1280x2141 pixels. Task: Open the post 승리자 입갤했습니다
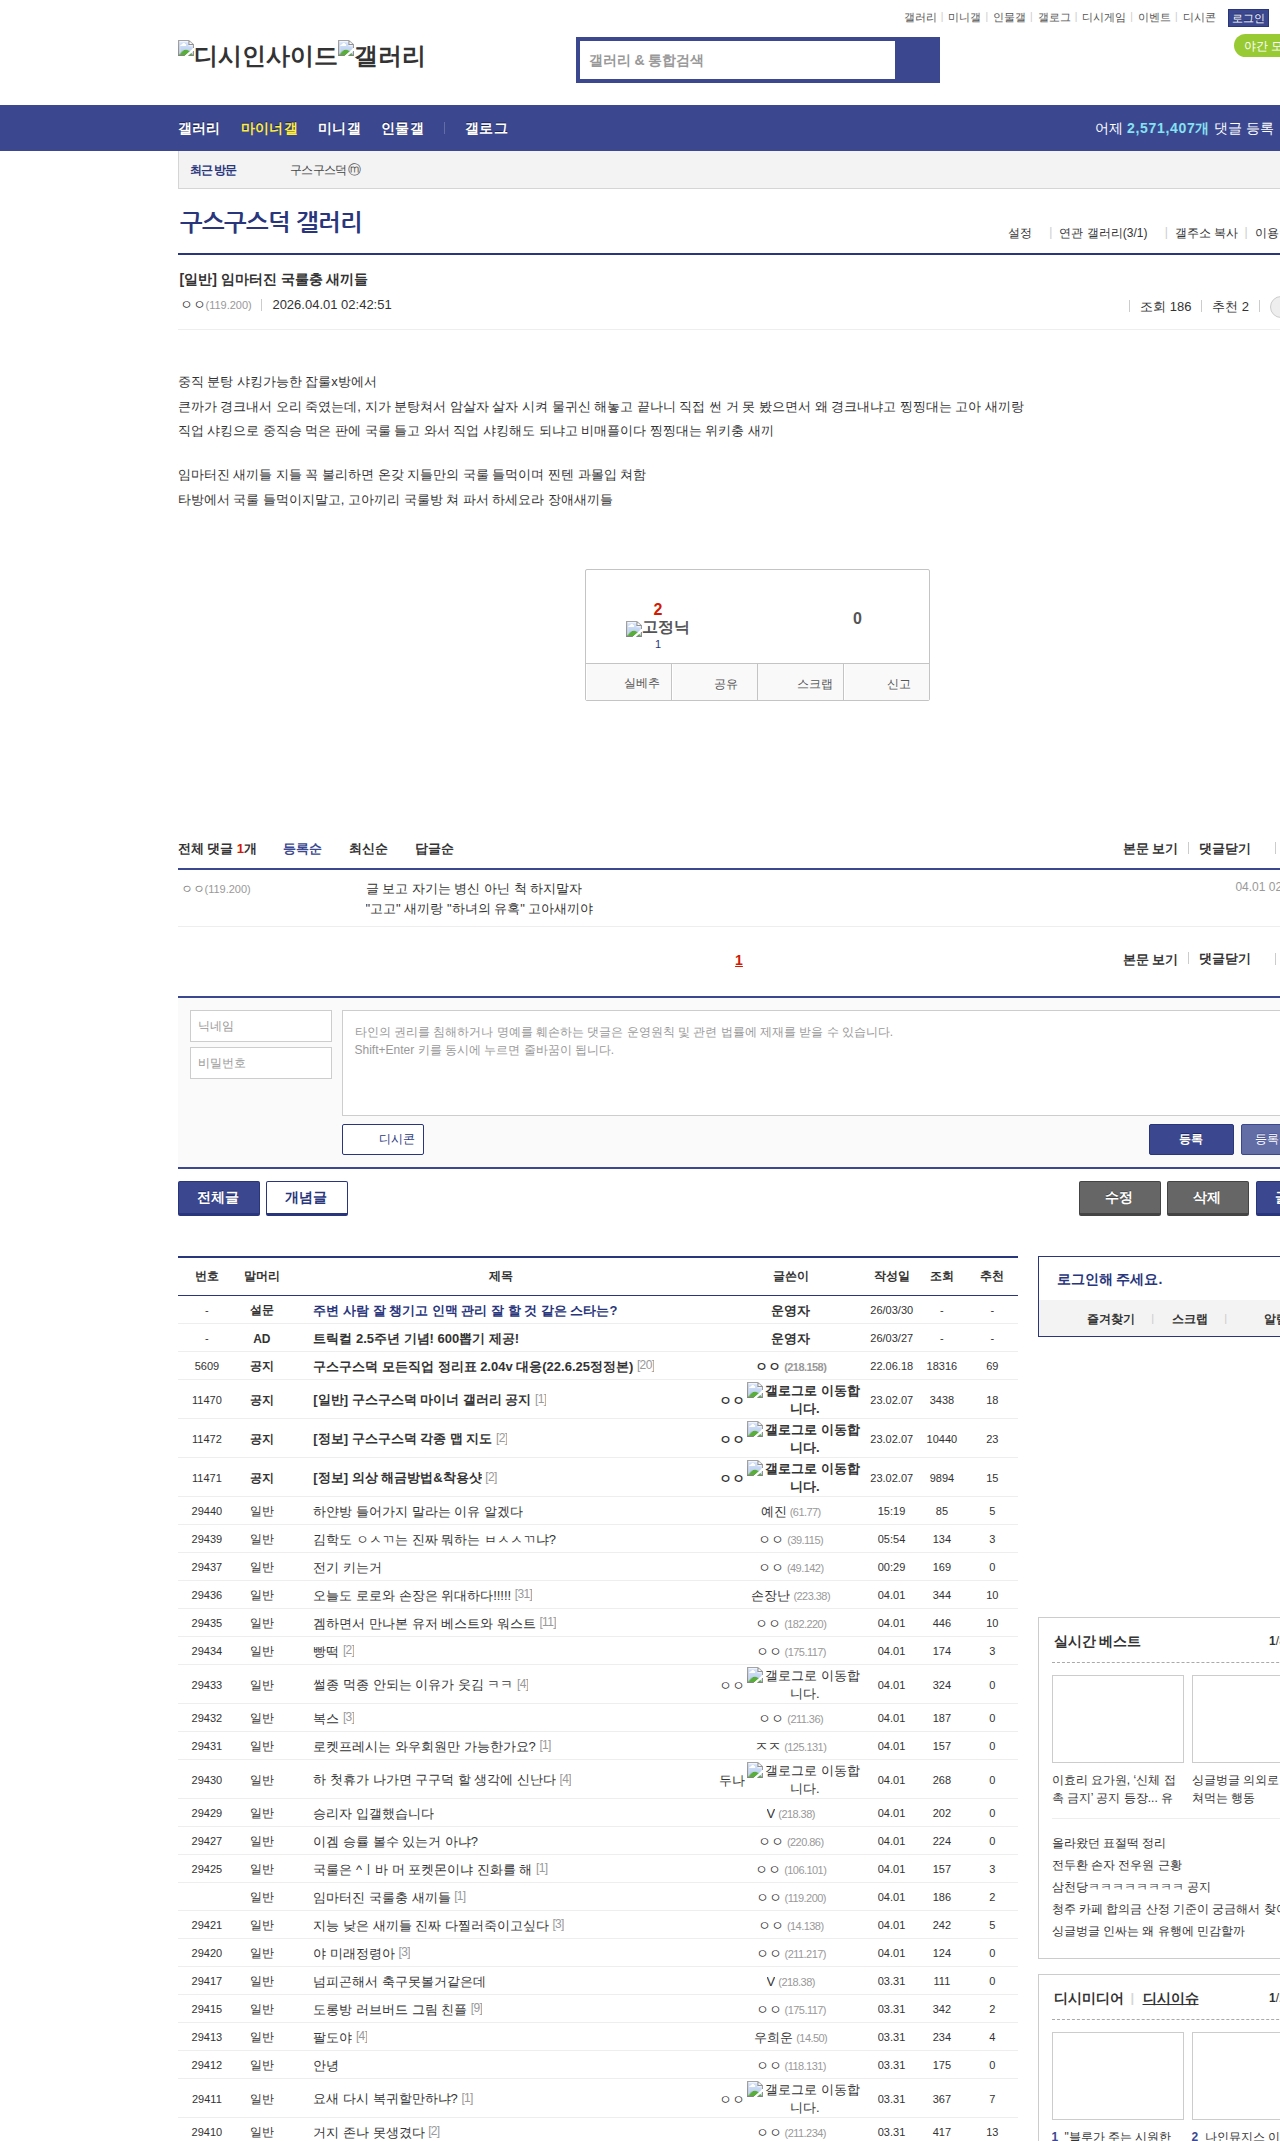373,1813
